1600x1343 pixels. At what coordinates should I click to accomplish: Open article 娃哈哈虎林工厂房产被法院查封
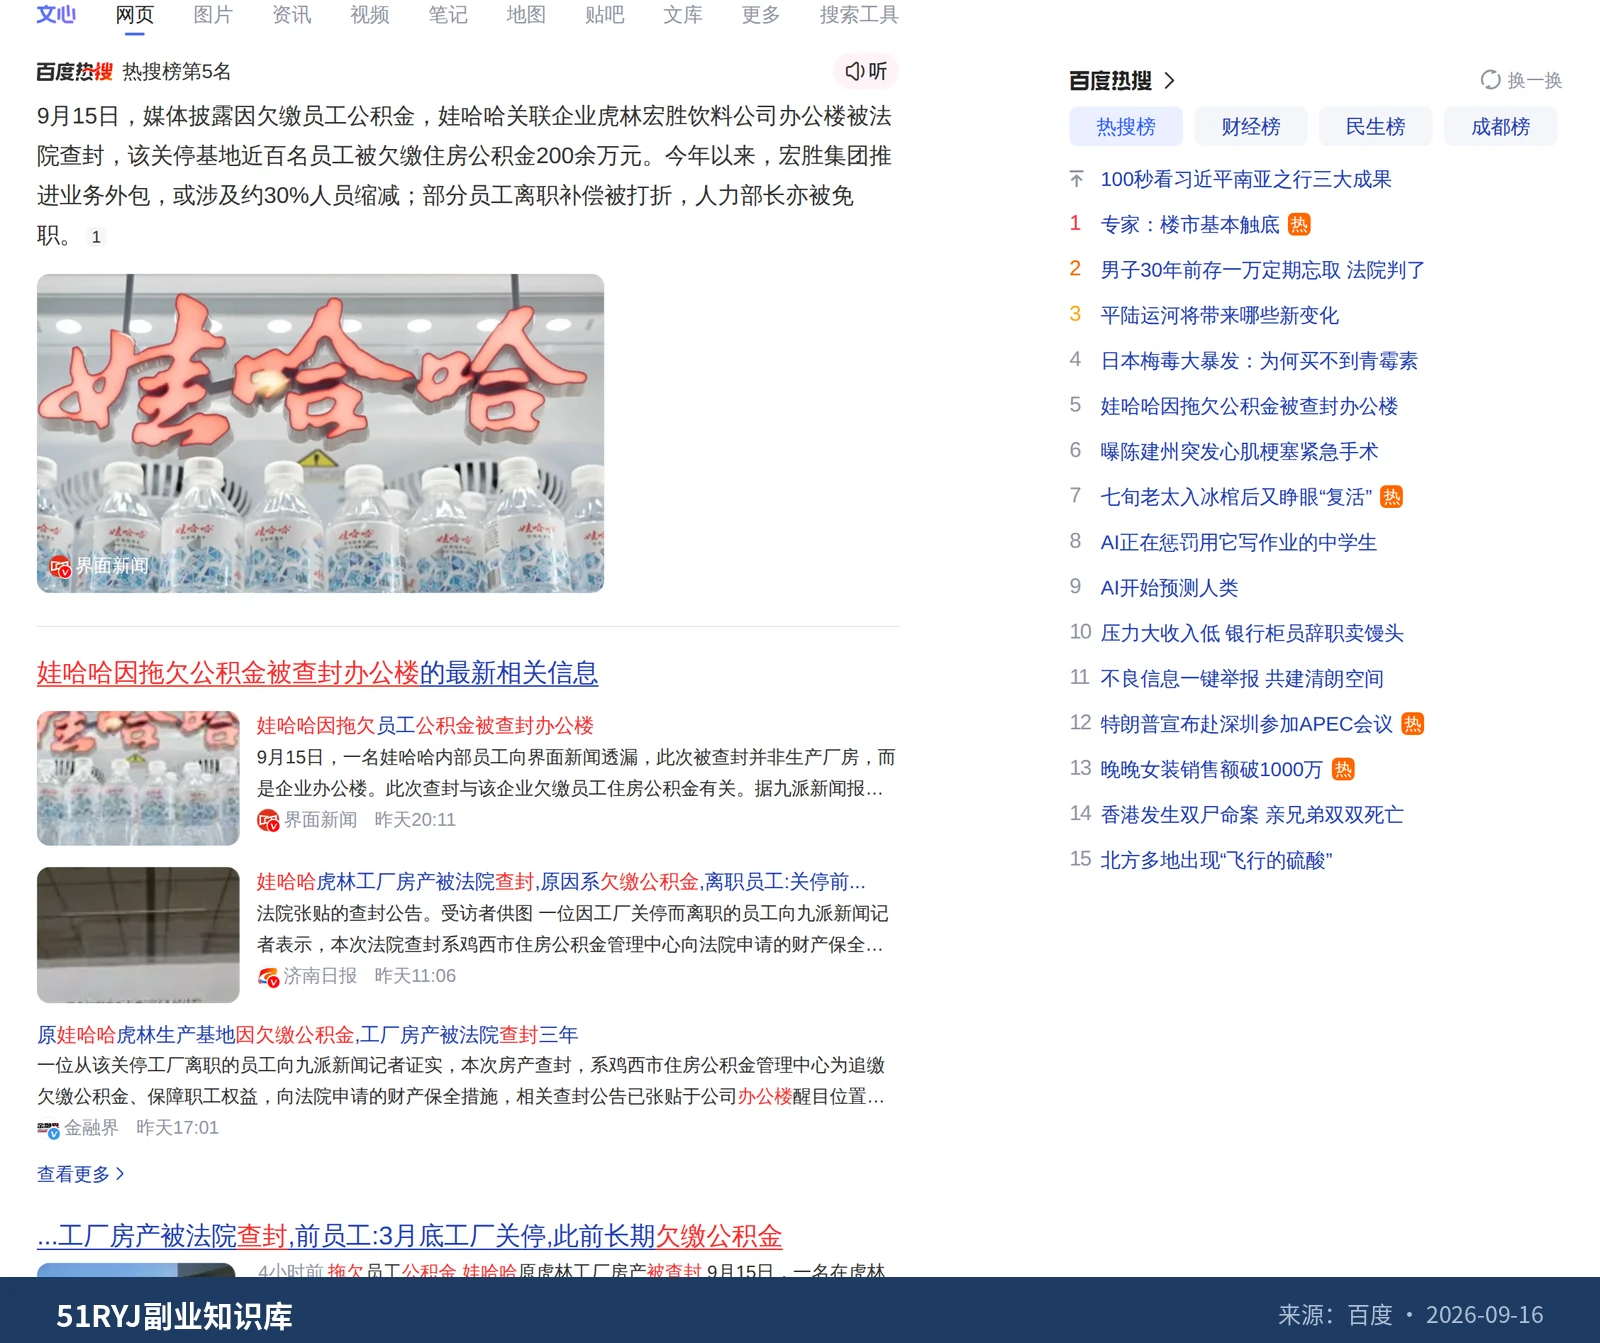tap(561, 882)
